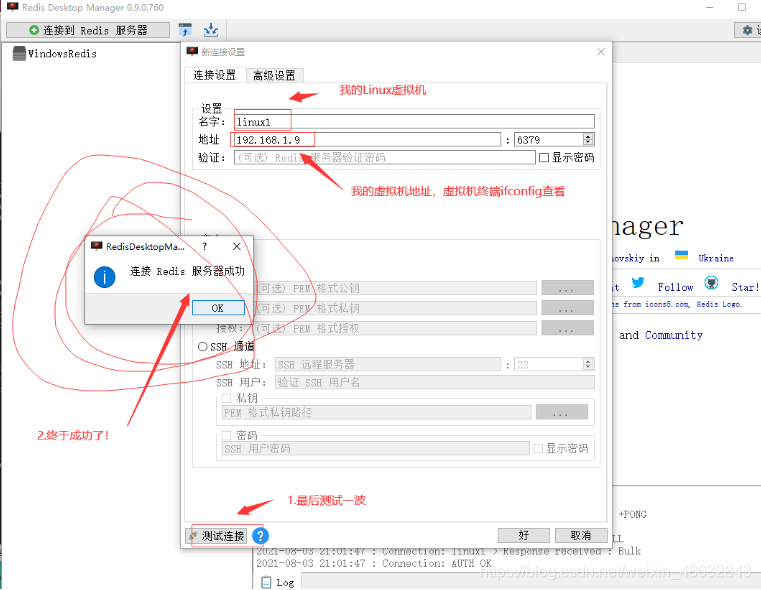This screenshot has width=761, height=590.
Task: Open the Follow link on welcome page
Action: tap(675, 287)
